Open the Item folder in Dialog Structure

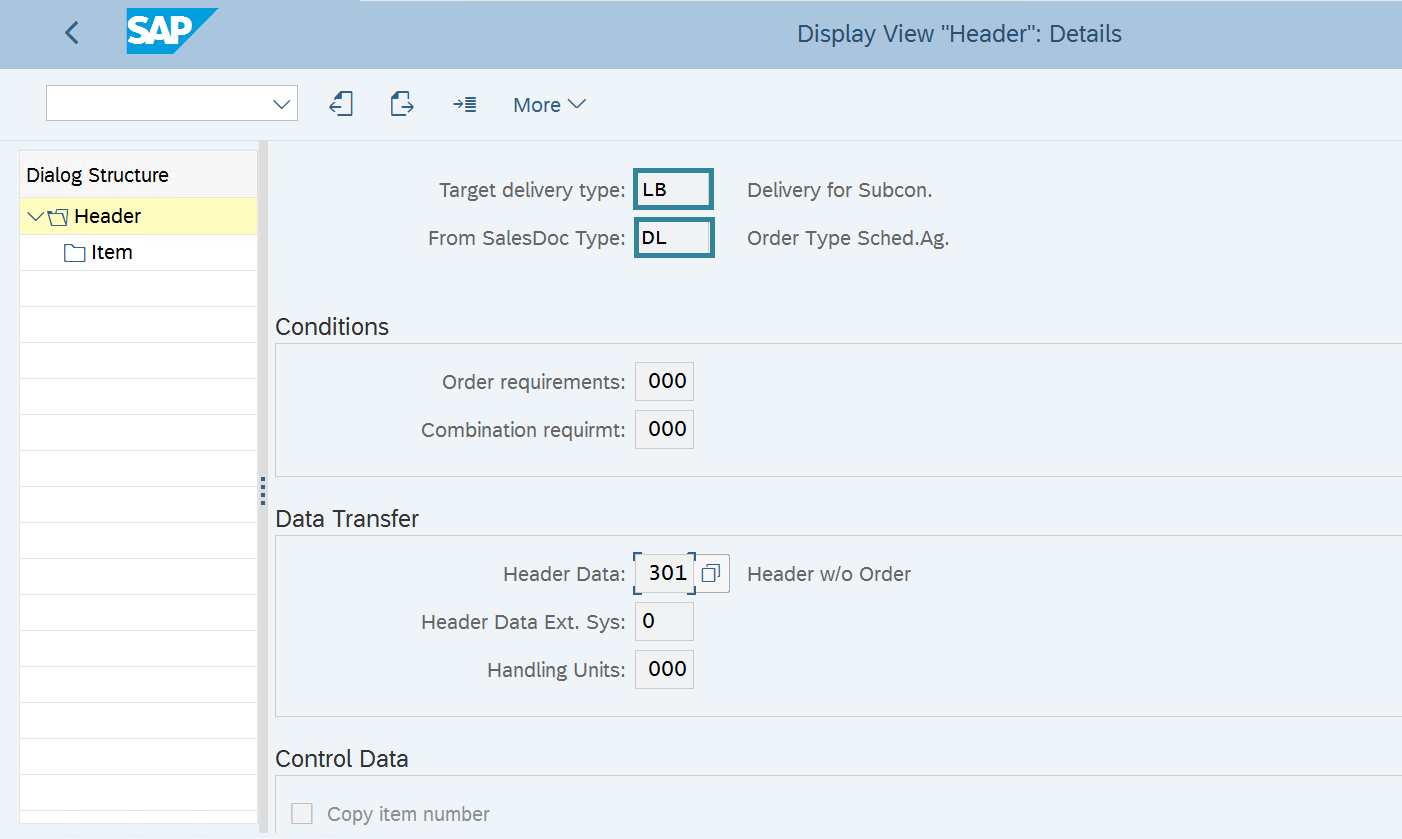coord(111,252)
